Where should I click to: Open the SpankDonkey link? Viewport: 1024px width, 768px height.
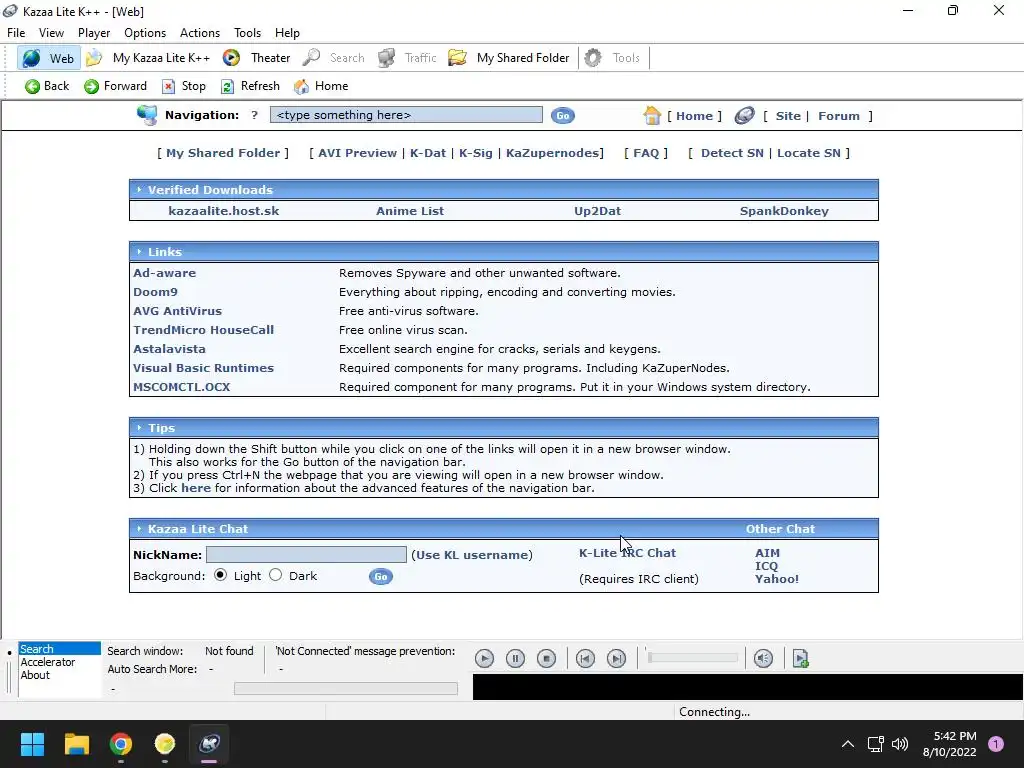click(784, 211)
